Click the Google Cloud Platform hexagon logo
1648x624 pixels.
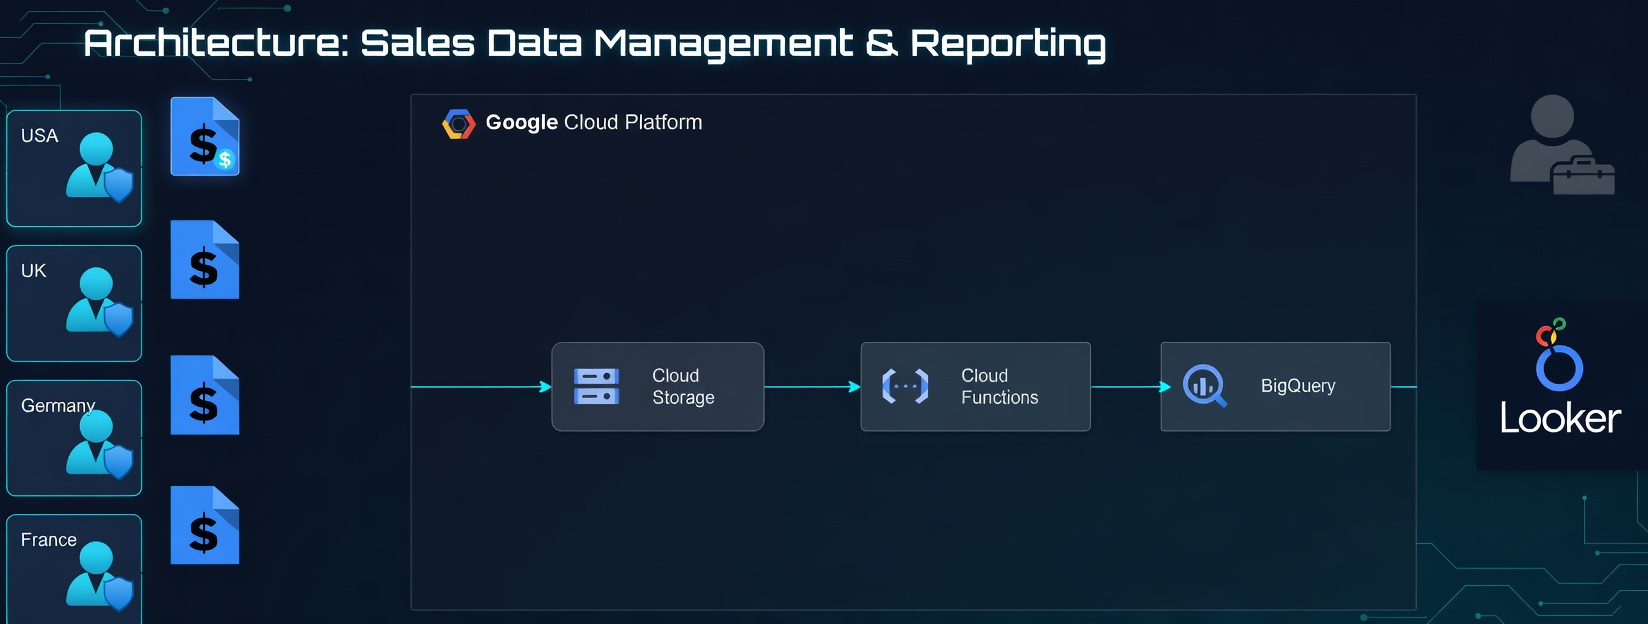point(459,124)
